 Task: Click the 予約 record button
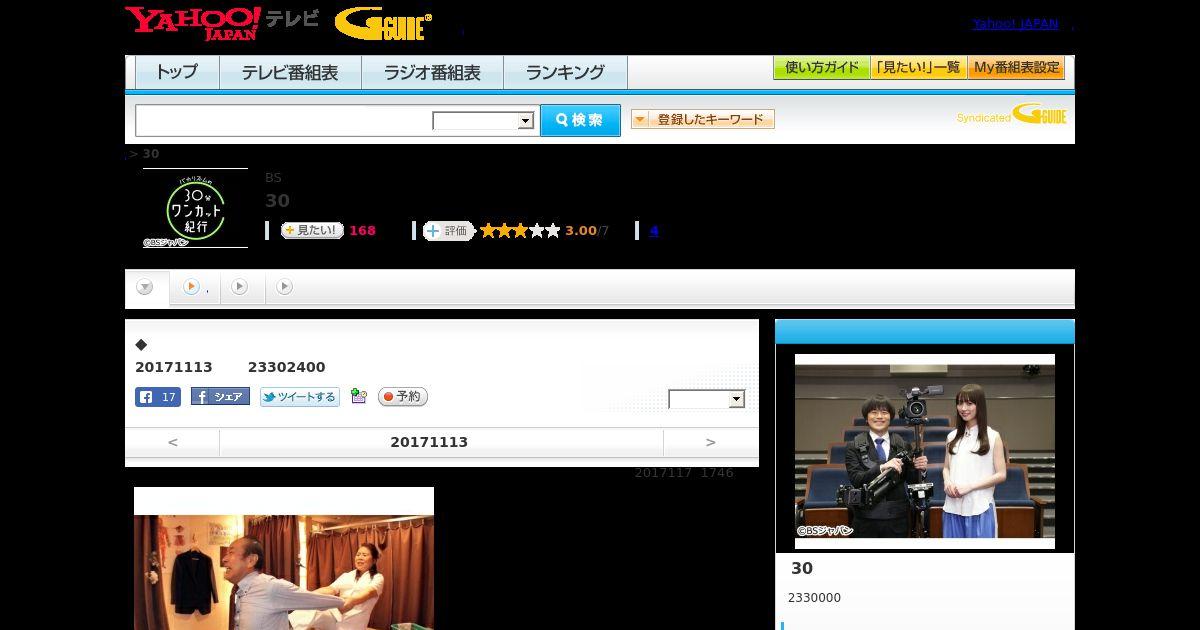pos(403,397)
